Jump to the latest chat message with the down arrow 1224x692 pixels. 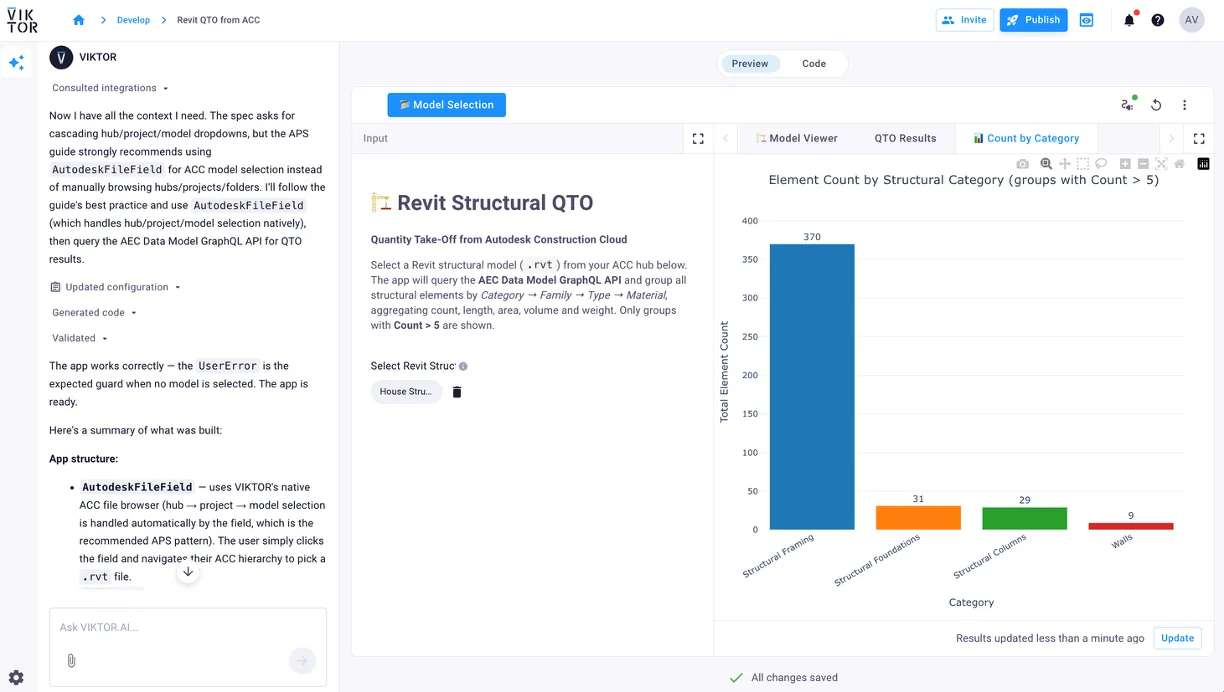pos(188,572)
